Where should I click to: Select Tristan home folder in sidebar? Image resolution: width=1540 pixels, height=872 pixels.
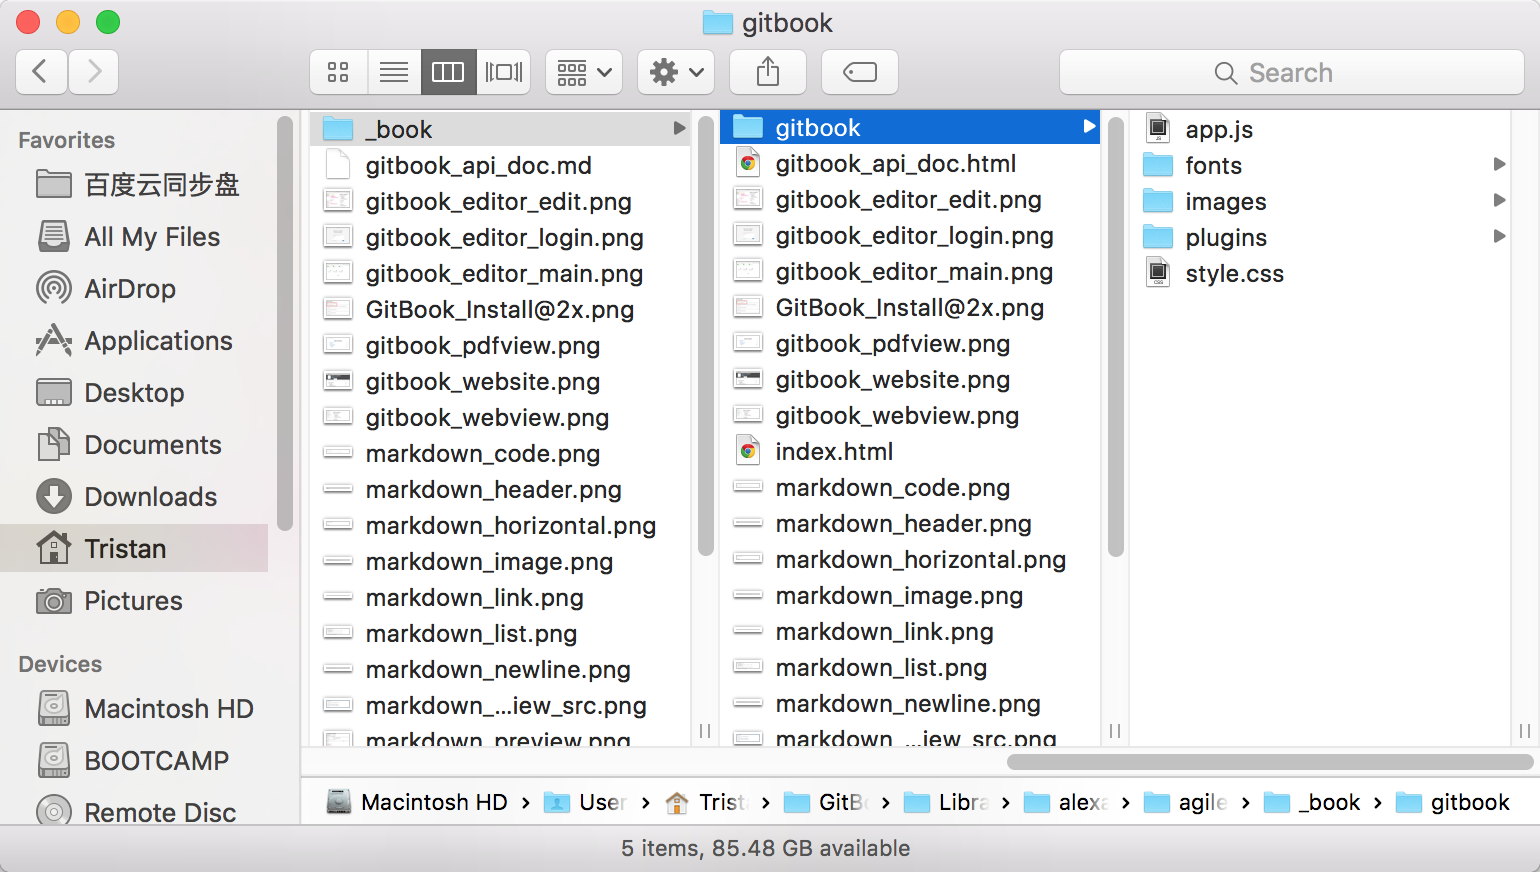134,549
